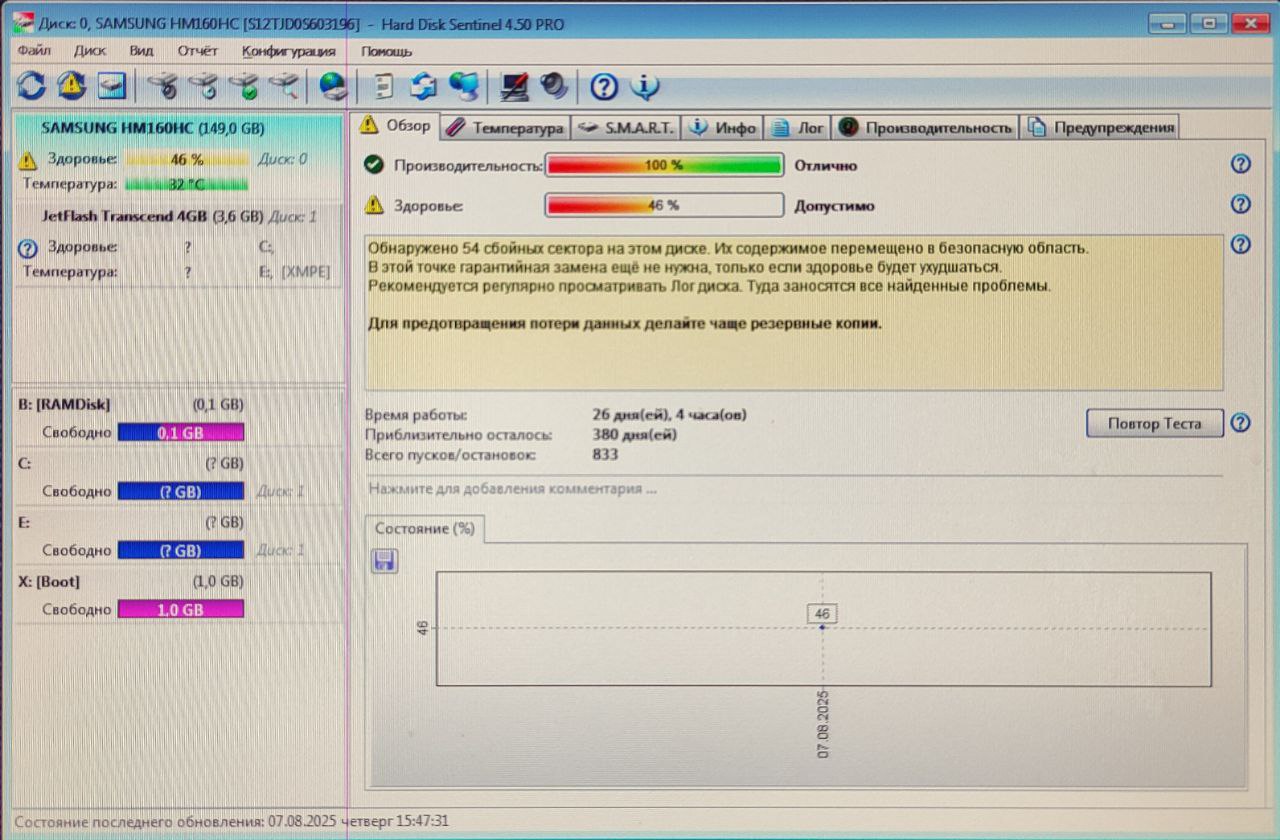Click the comment field 'Нажмите для добавления комментария'
1280x840 pixels.
point(795,489)
